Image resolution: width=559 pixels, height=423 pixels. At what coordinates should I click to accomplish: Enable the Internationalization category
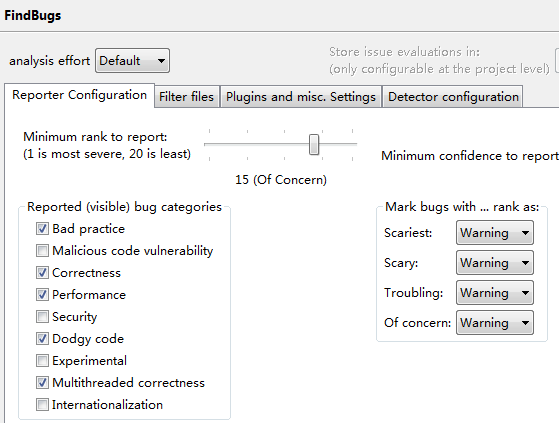[x=42, y=405]
